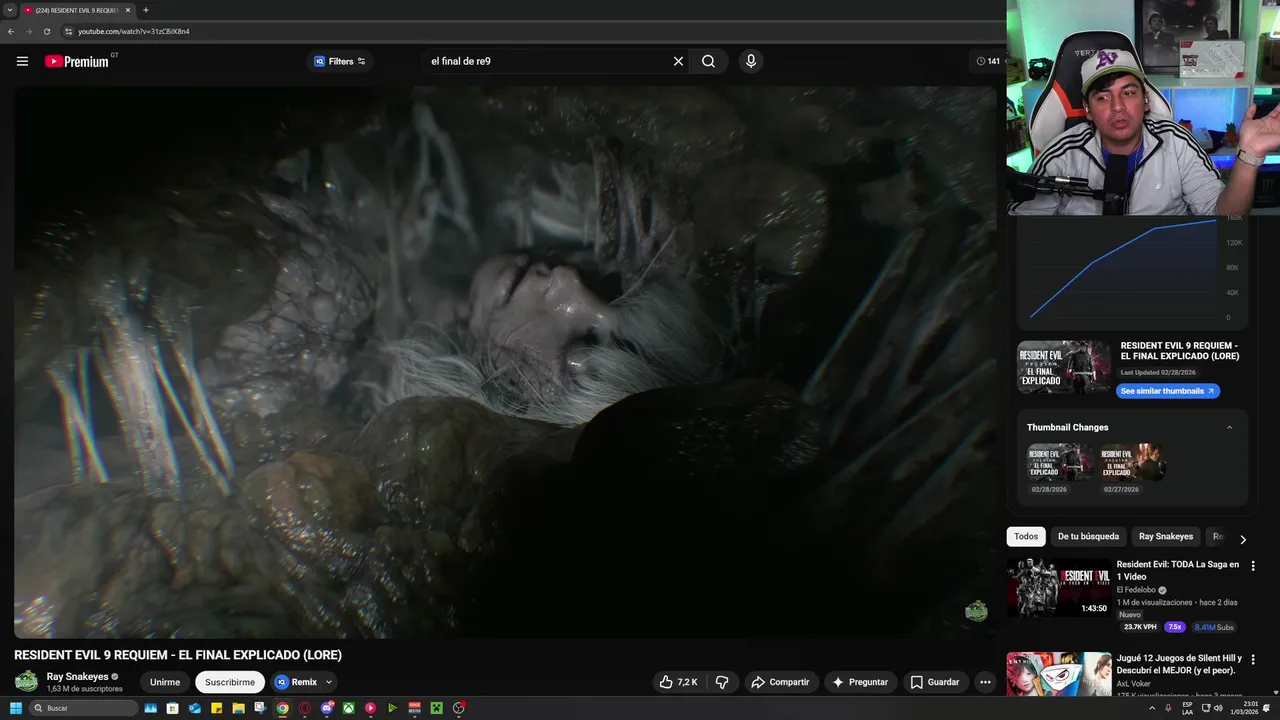Open options menu for Resident Evil TODA La Saga
This screenshot has height=720, width=1280.
tap(1253, 566)
